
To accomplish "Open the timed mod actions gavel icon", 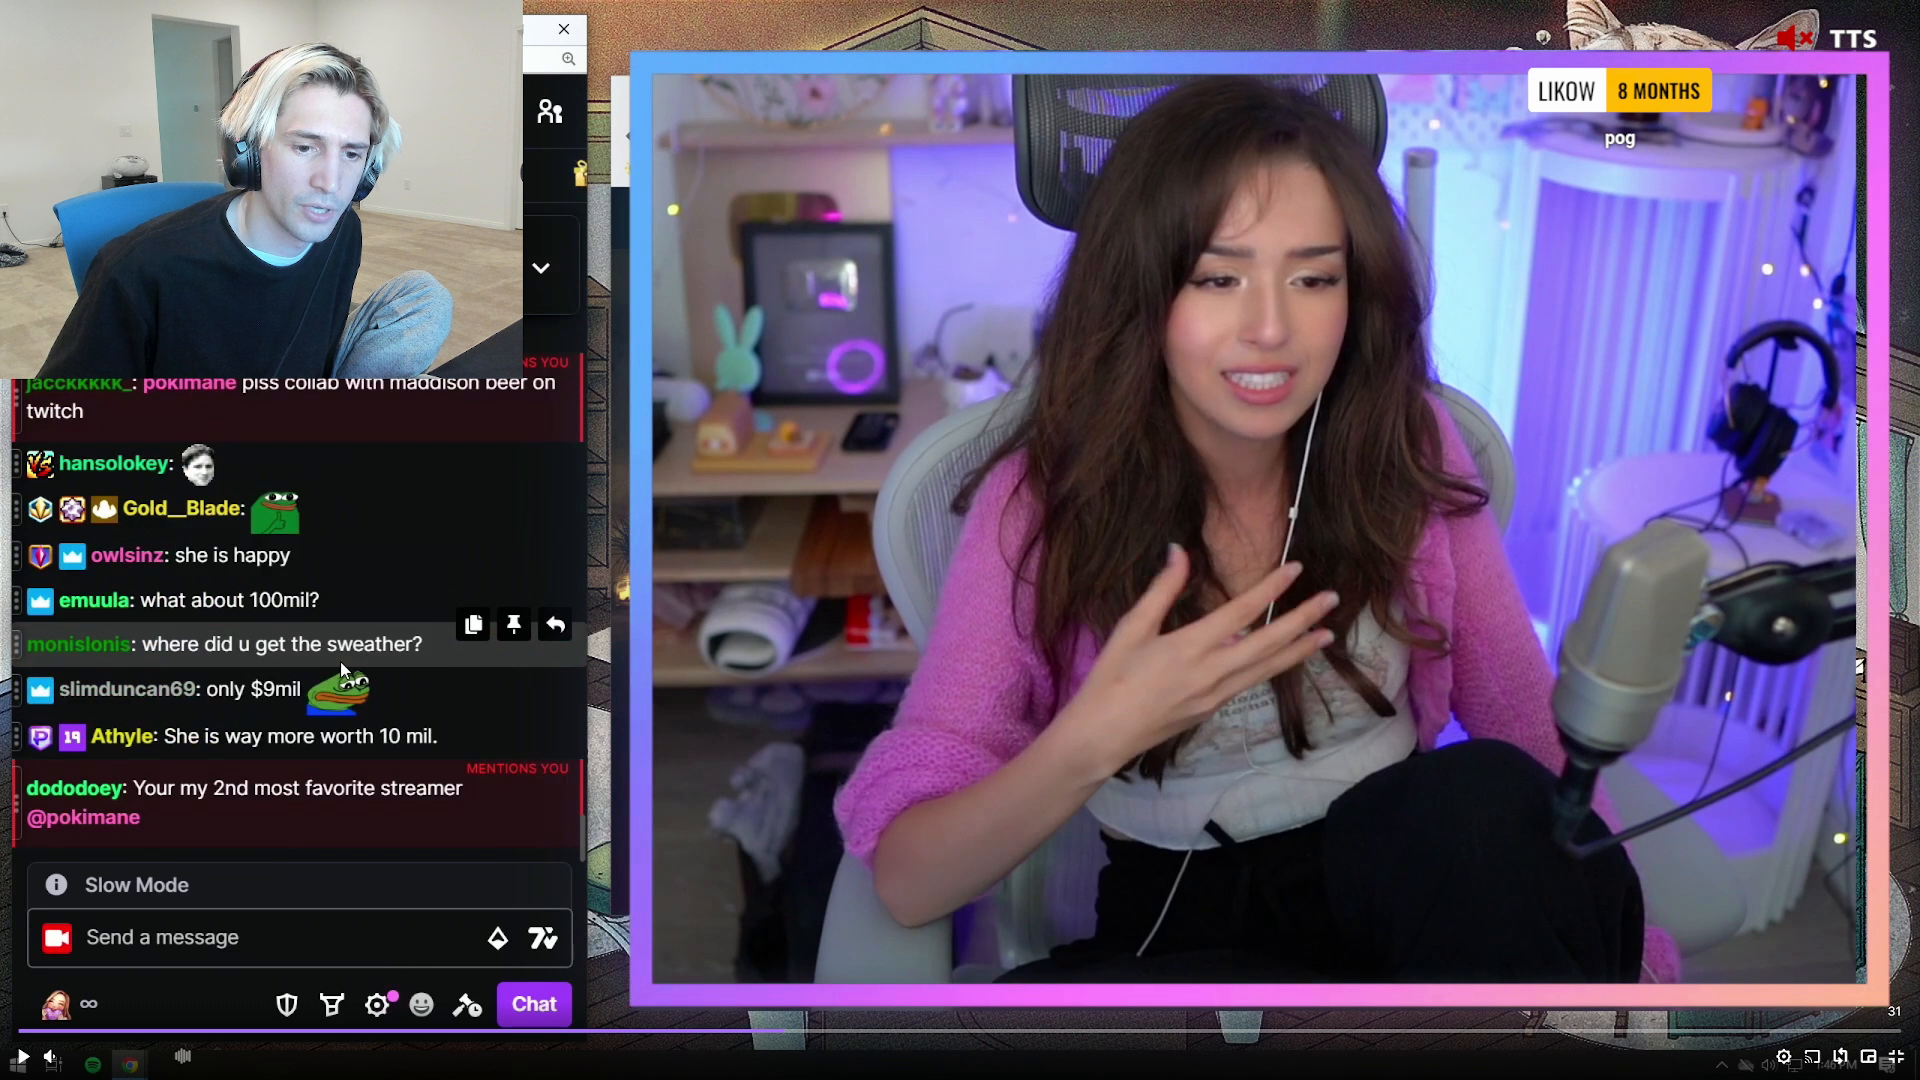I will pos(467,1005).
